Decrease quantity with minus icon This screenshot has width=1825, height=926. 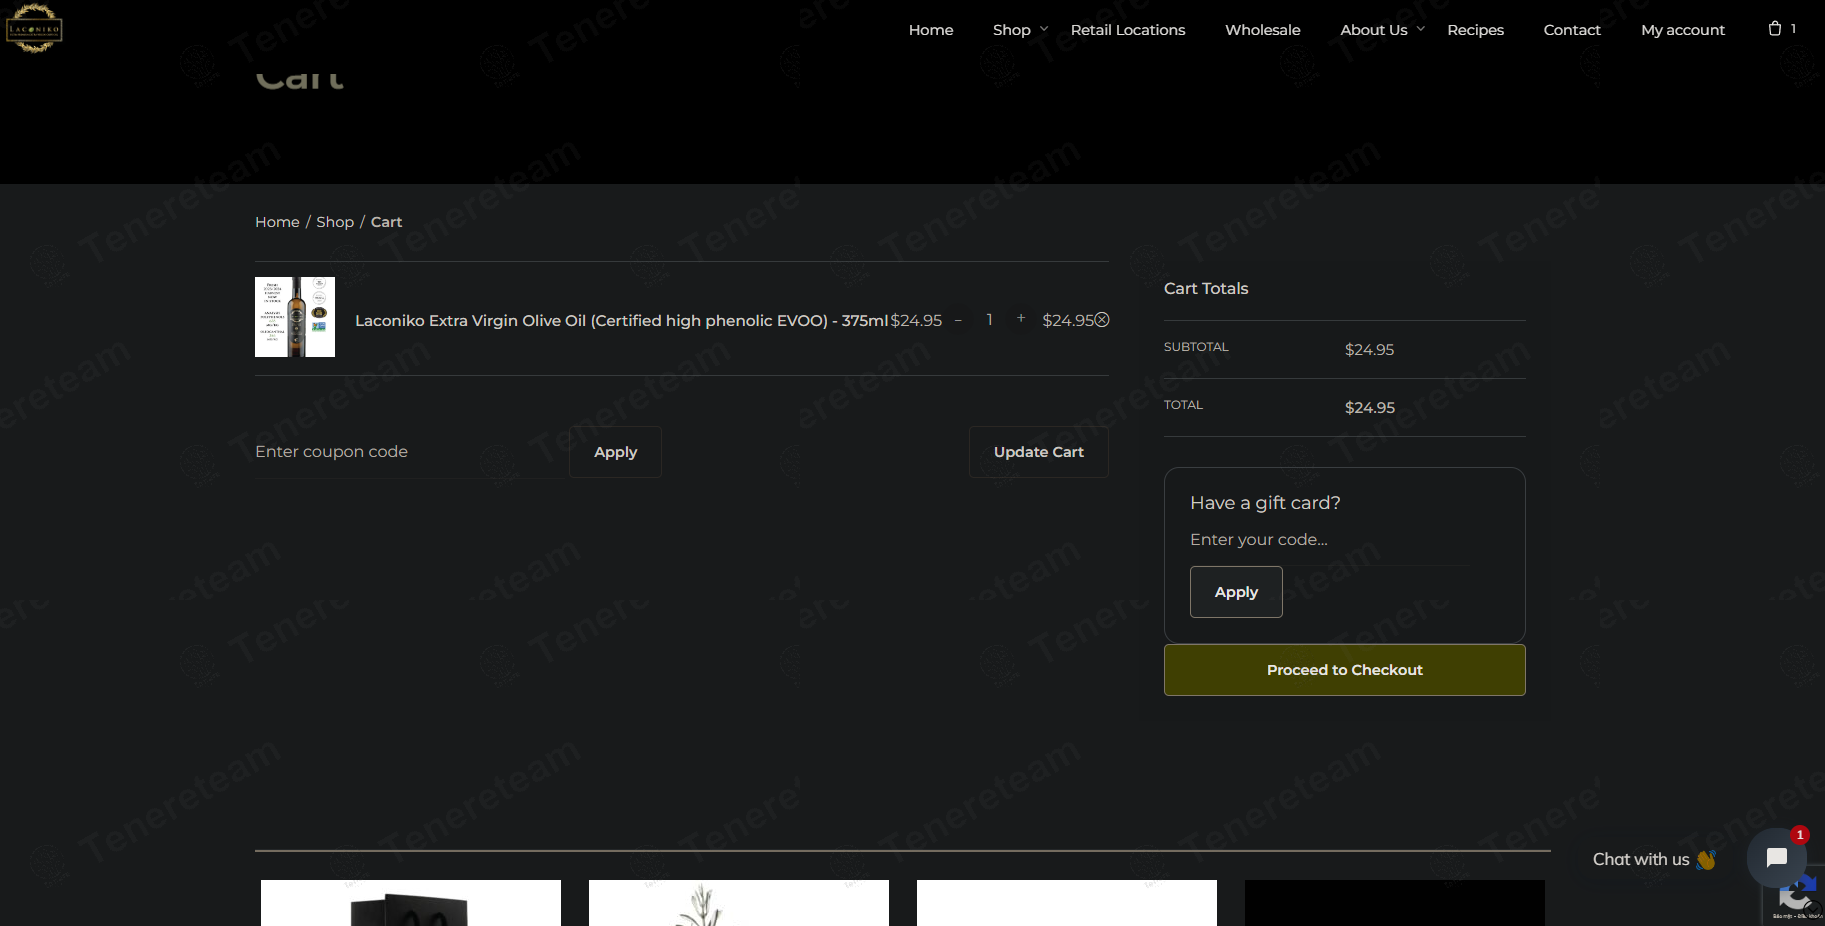click(x=958, y=320)
